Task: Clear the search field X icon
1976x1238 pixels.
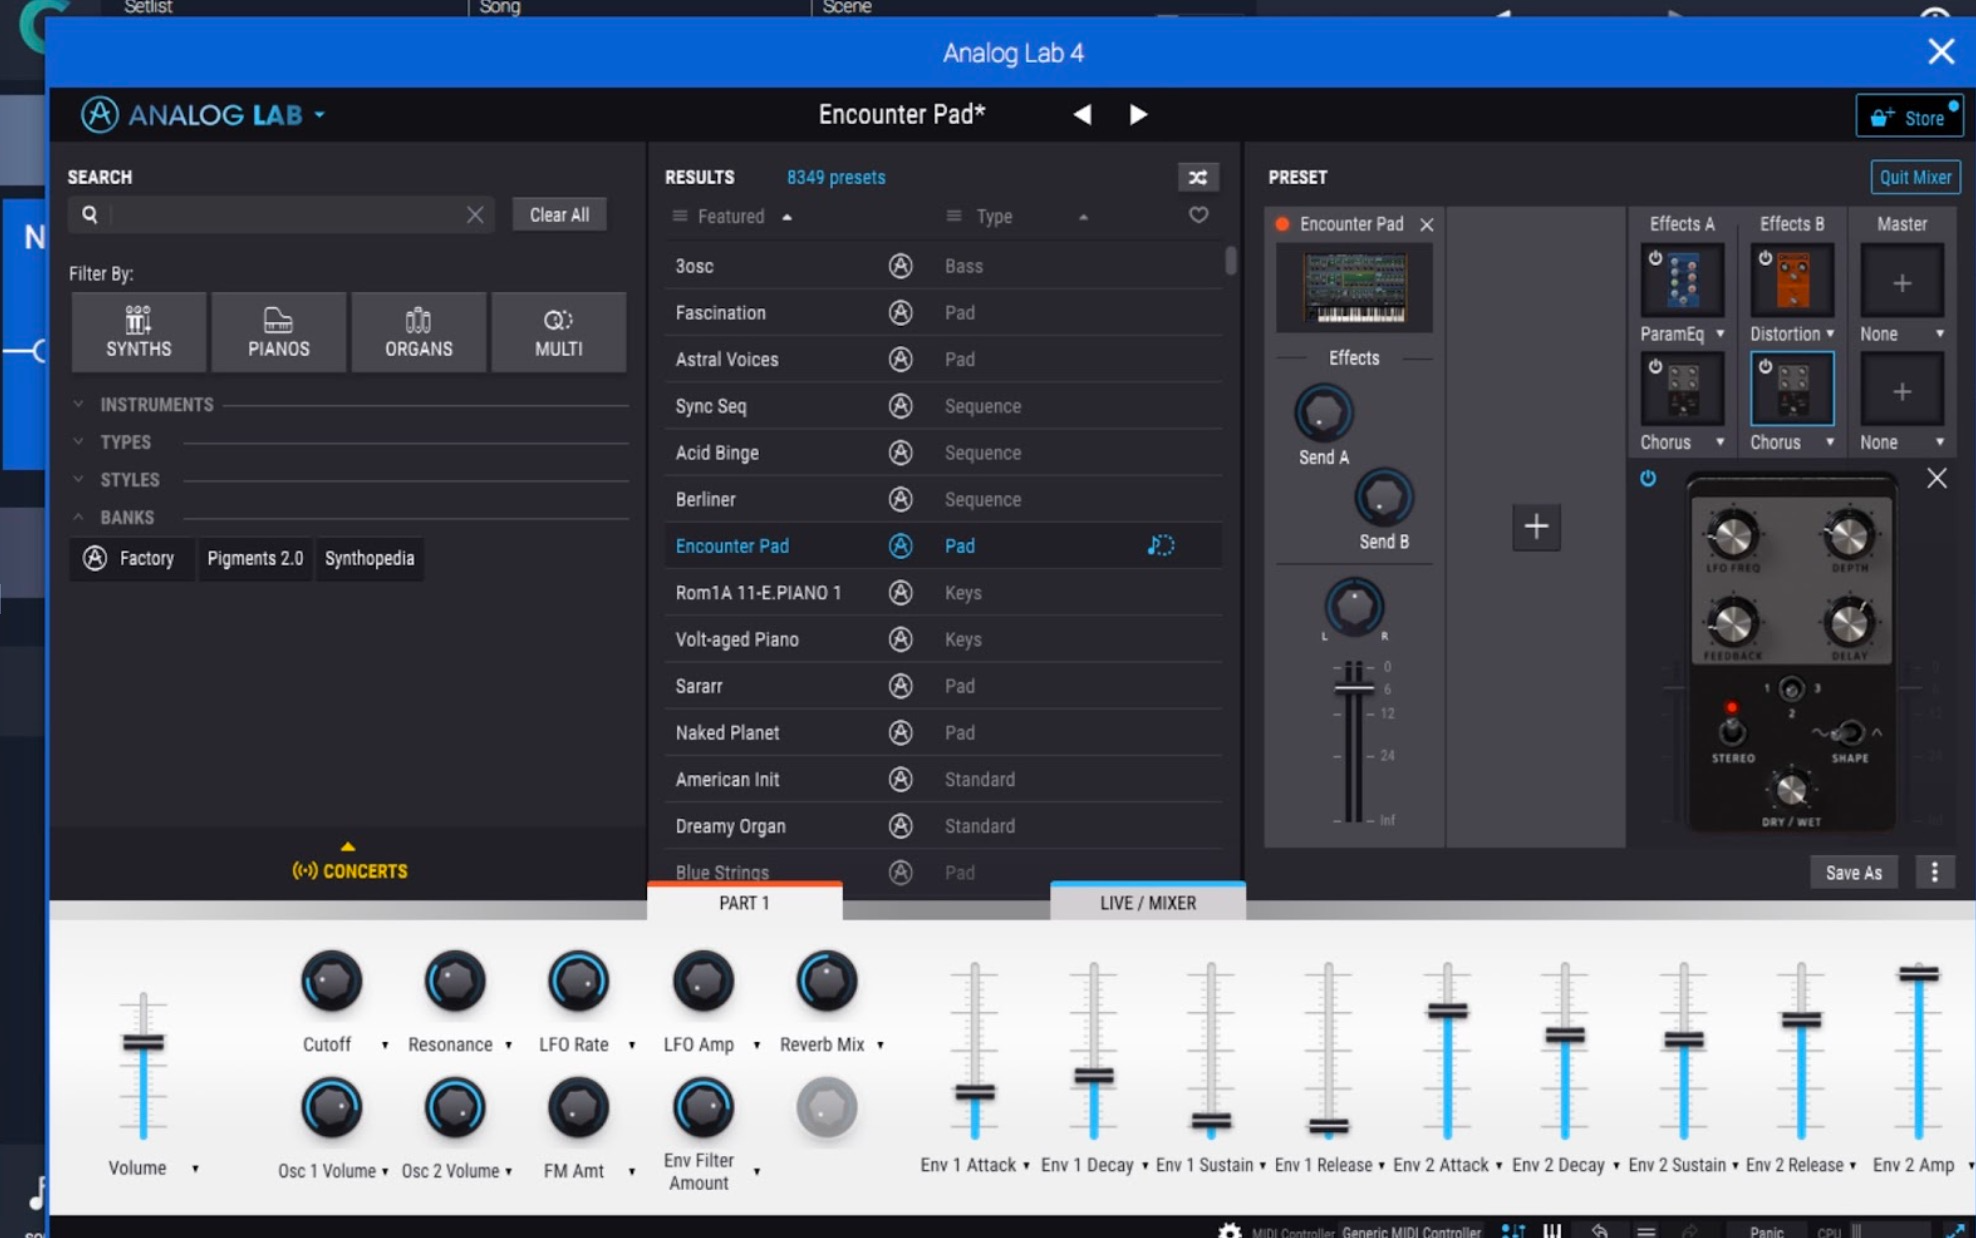Action: pyautogui.click(x=475, y=214)
